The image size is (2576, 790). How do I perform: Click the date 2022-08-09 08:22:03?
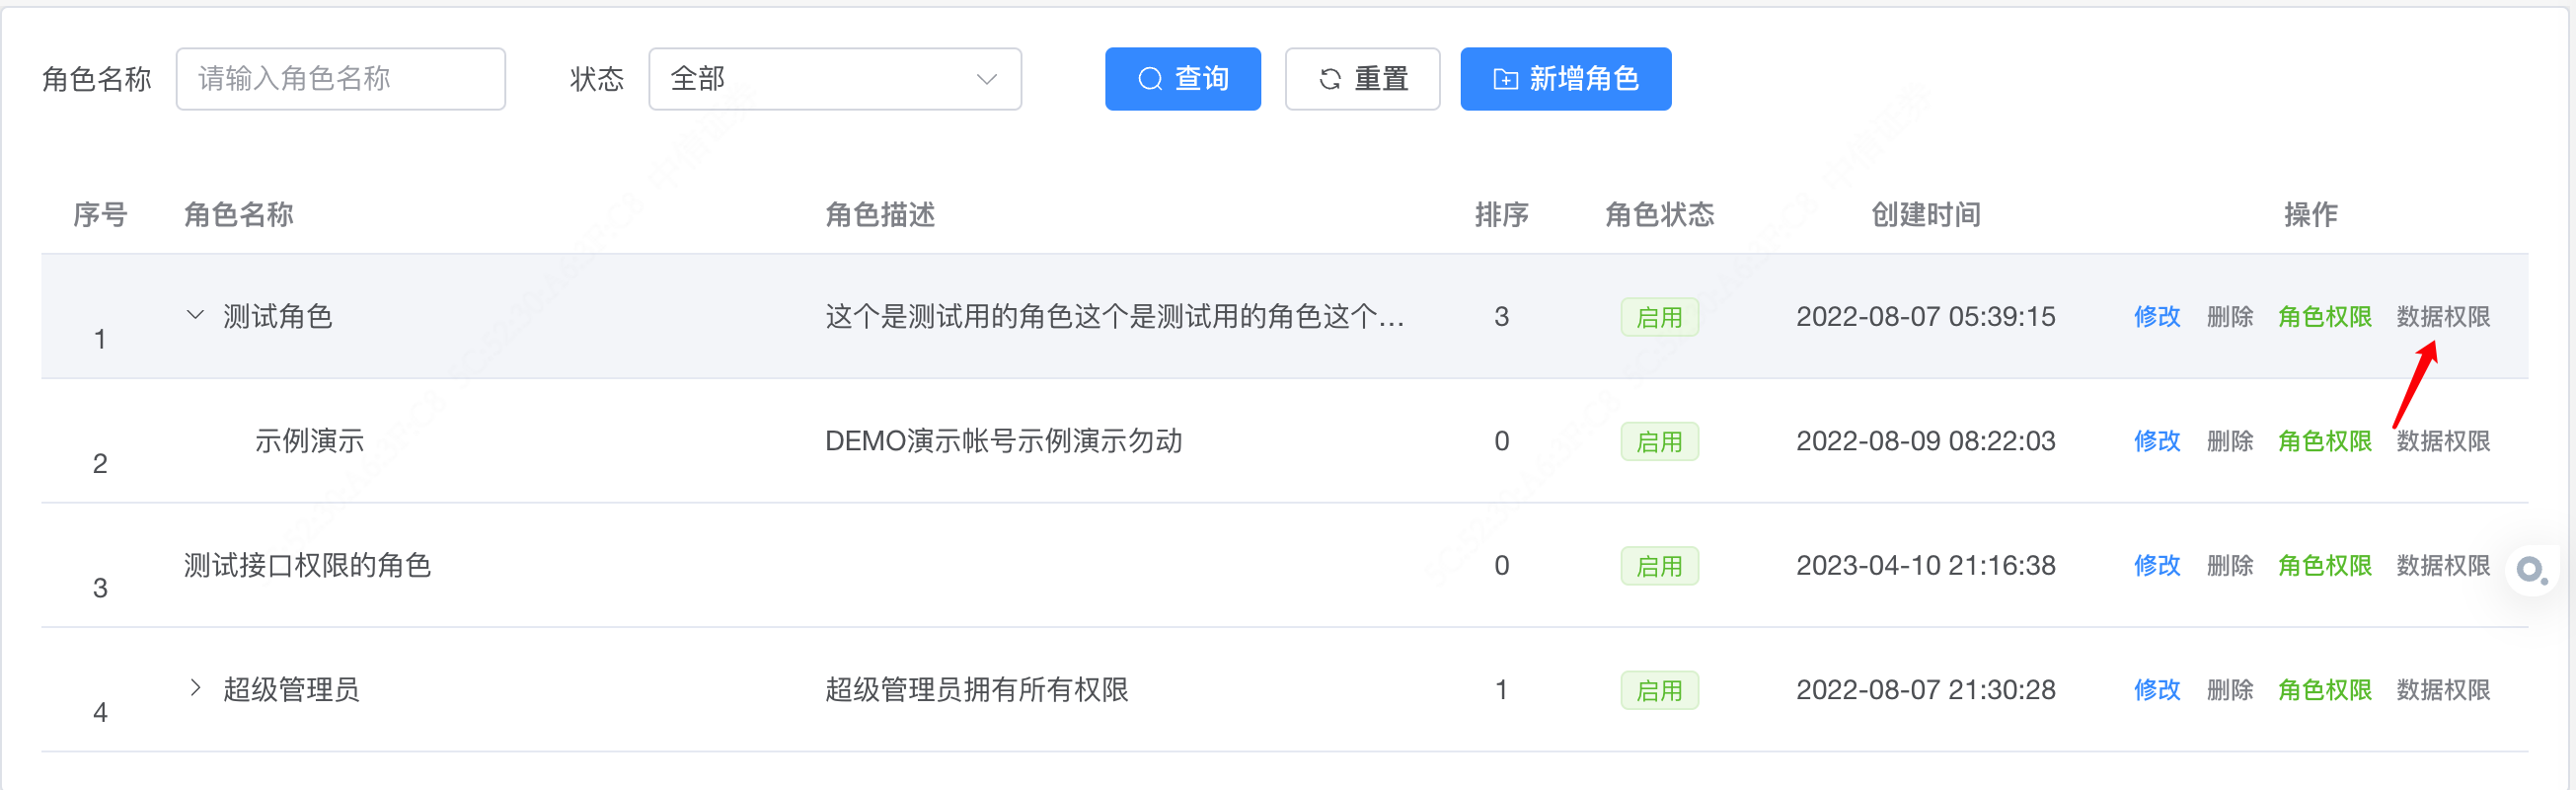tap(1925, 441)
